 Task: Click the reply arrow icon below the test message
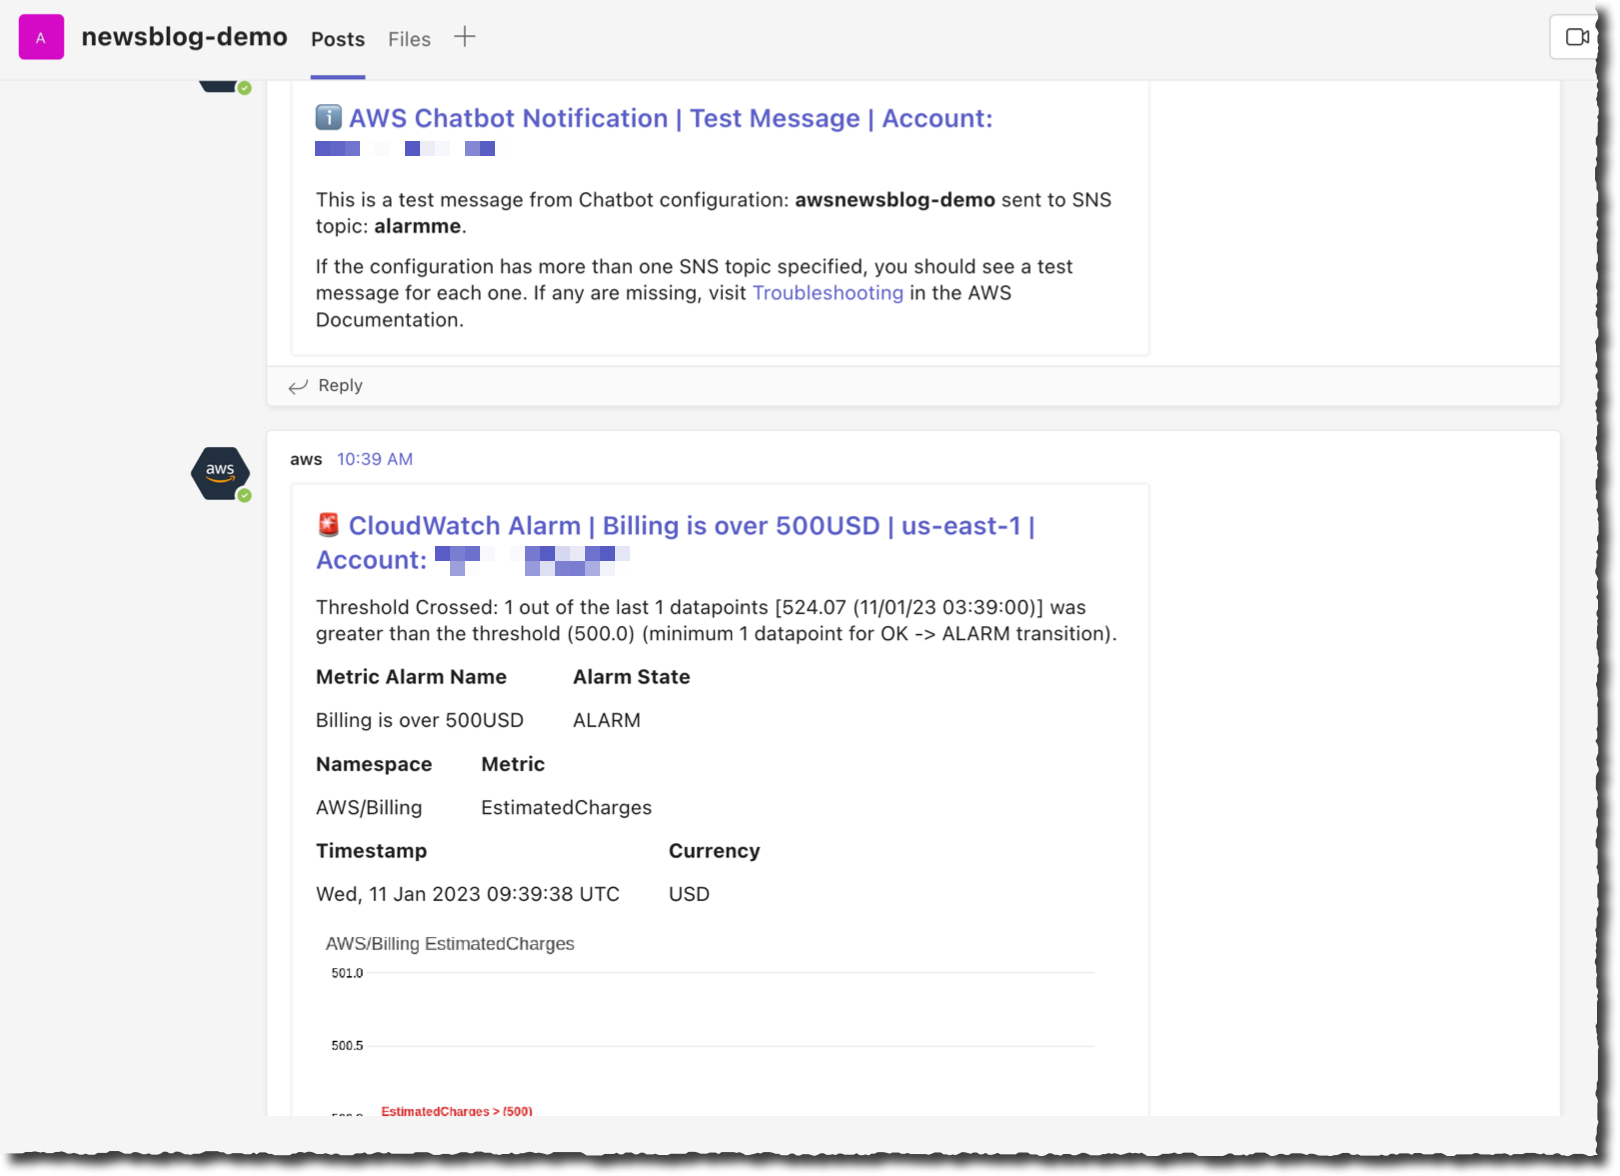pos(296,386)
